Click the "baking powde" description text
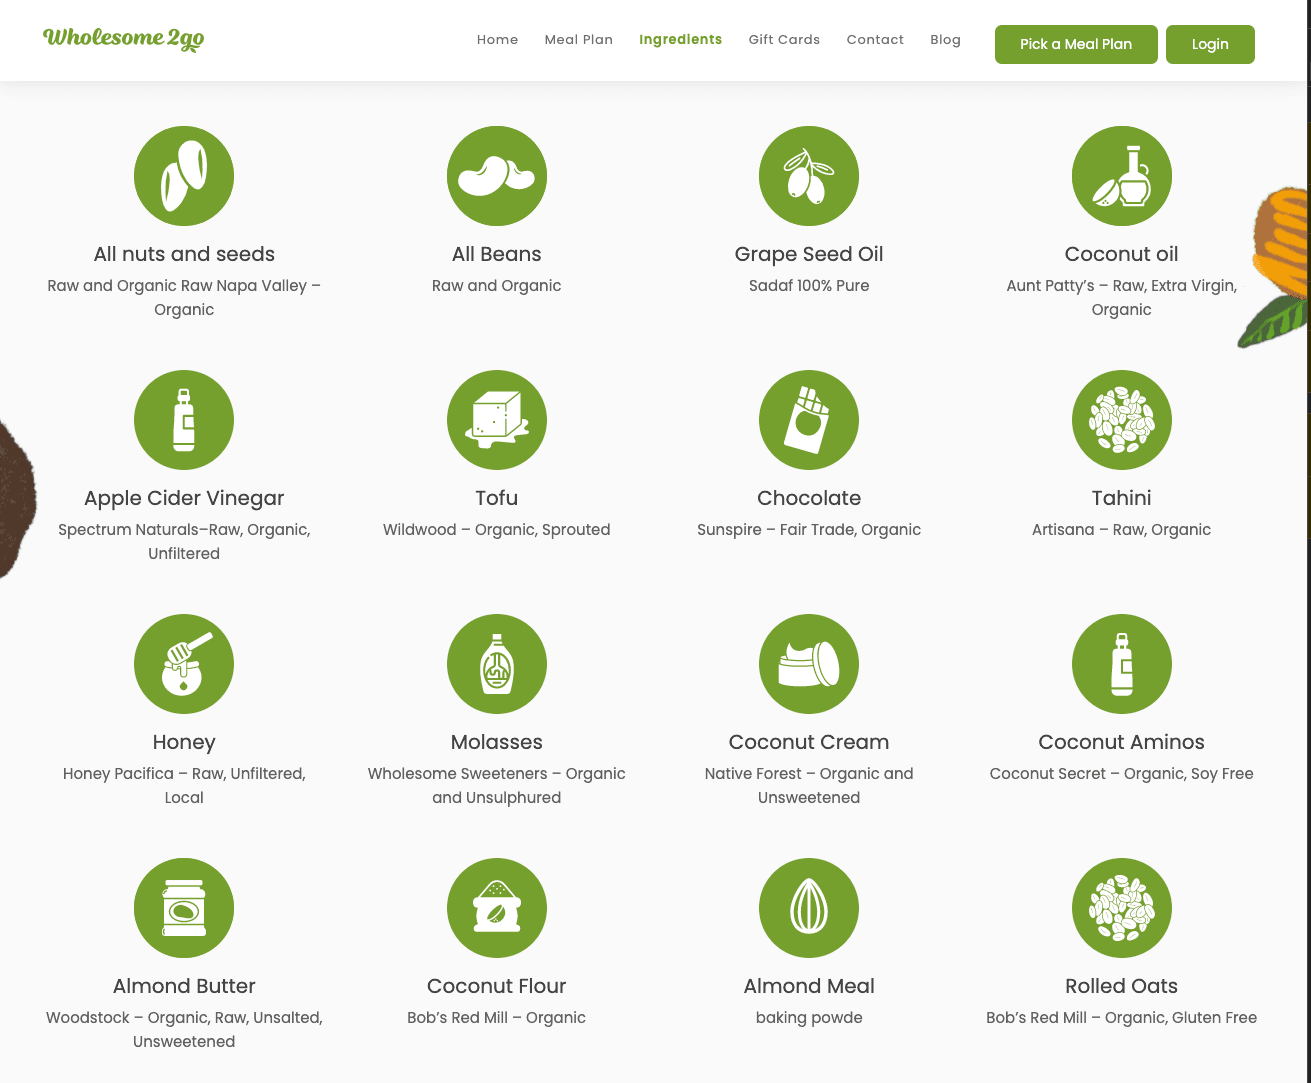The width and height of the screenshot is (1311, 1083). click(x=809, y=1017)
